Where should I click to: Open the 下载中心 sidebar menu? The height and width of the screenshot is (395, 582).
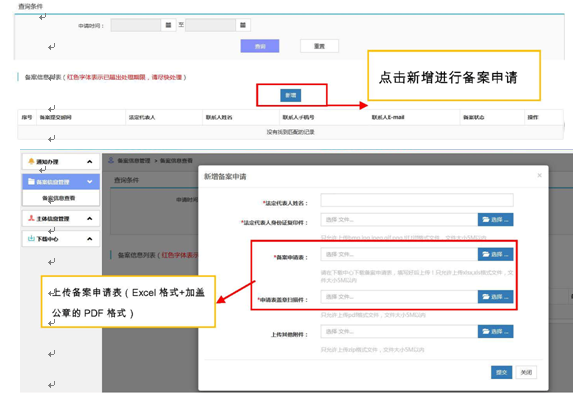coord(61,239)
